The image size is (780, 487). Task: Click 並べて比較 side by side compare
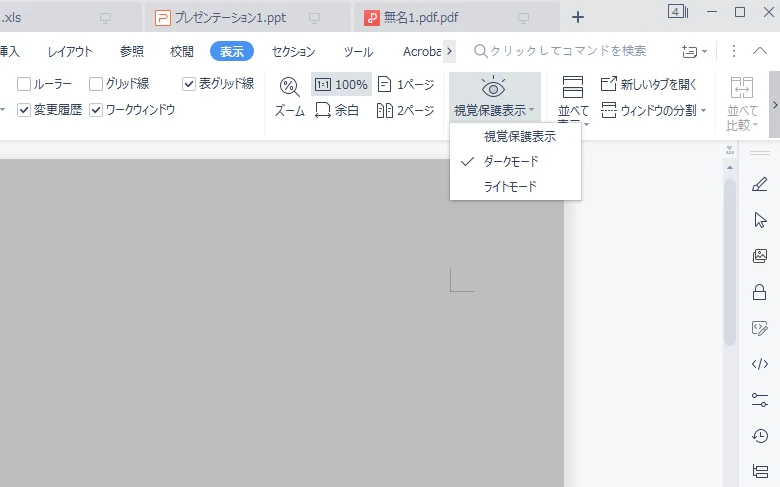(742, 103)
